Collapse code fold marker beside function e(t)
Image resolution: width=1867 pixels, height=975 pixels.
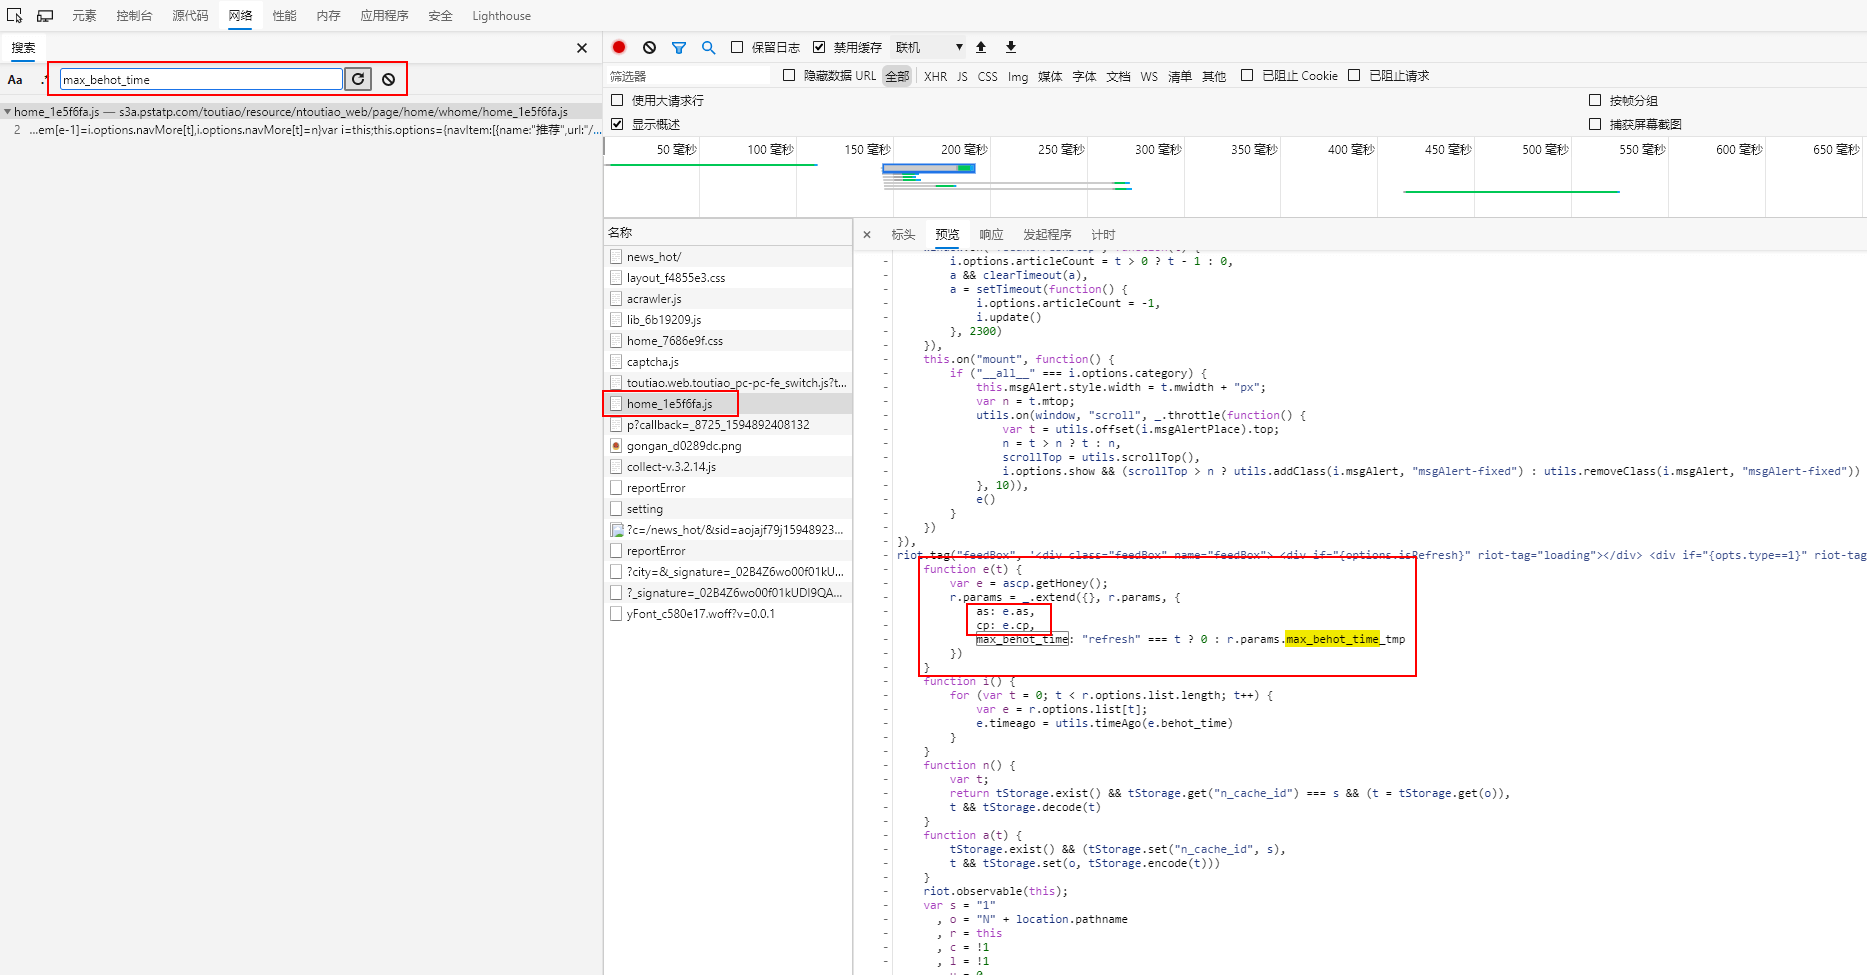coord(886,569)
